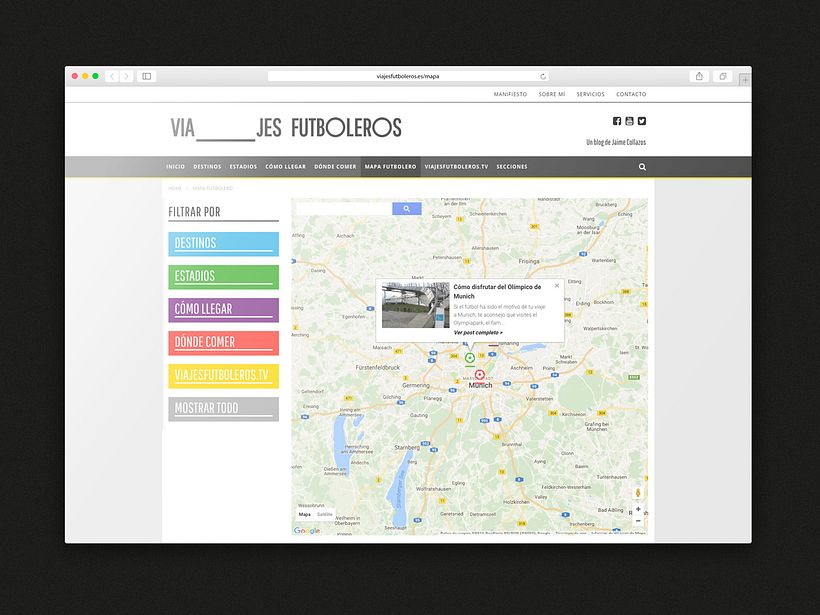Open the Servicios top link
820x615 pixels.
tap(590, 94)
